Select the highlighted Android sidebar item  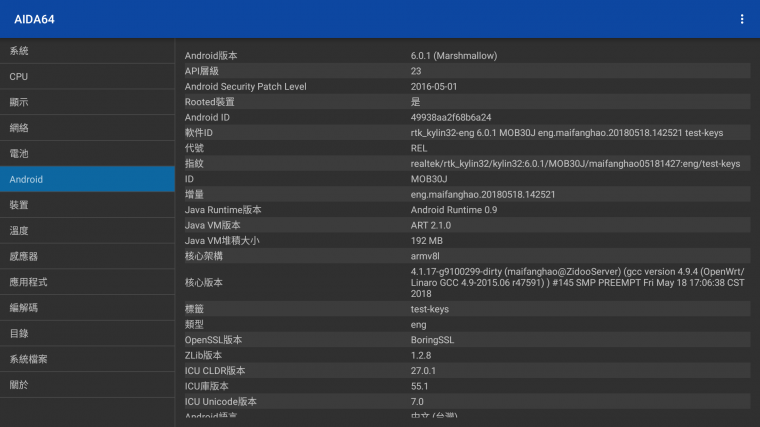point(87,179)
